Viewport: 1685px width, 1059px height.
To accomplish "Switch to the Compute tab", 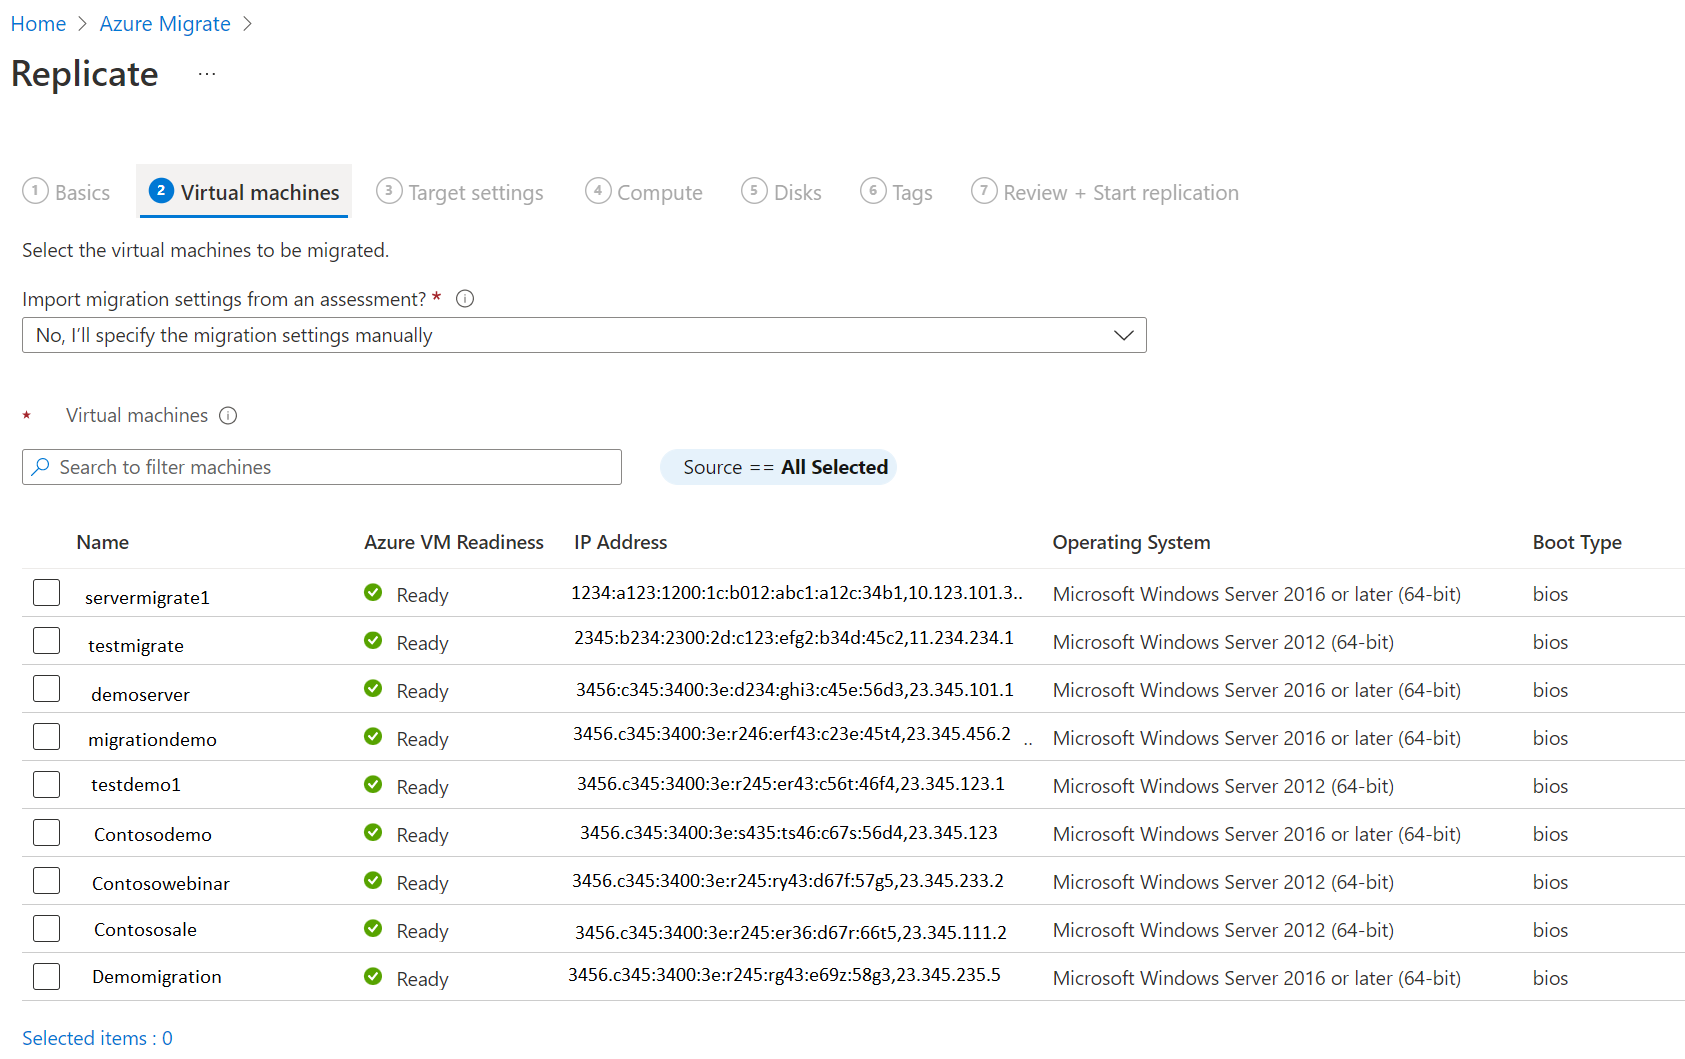I will 645,191.
